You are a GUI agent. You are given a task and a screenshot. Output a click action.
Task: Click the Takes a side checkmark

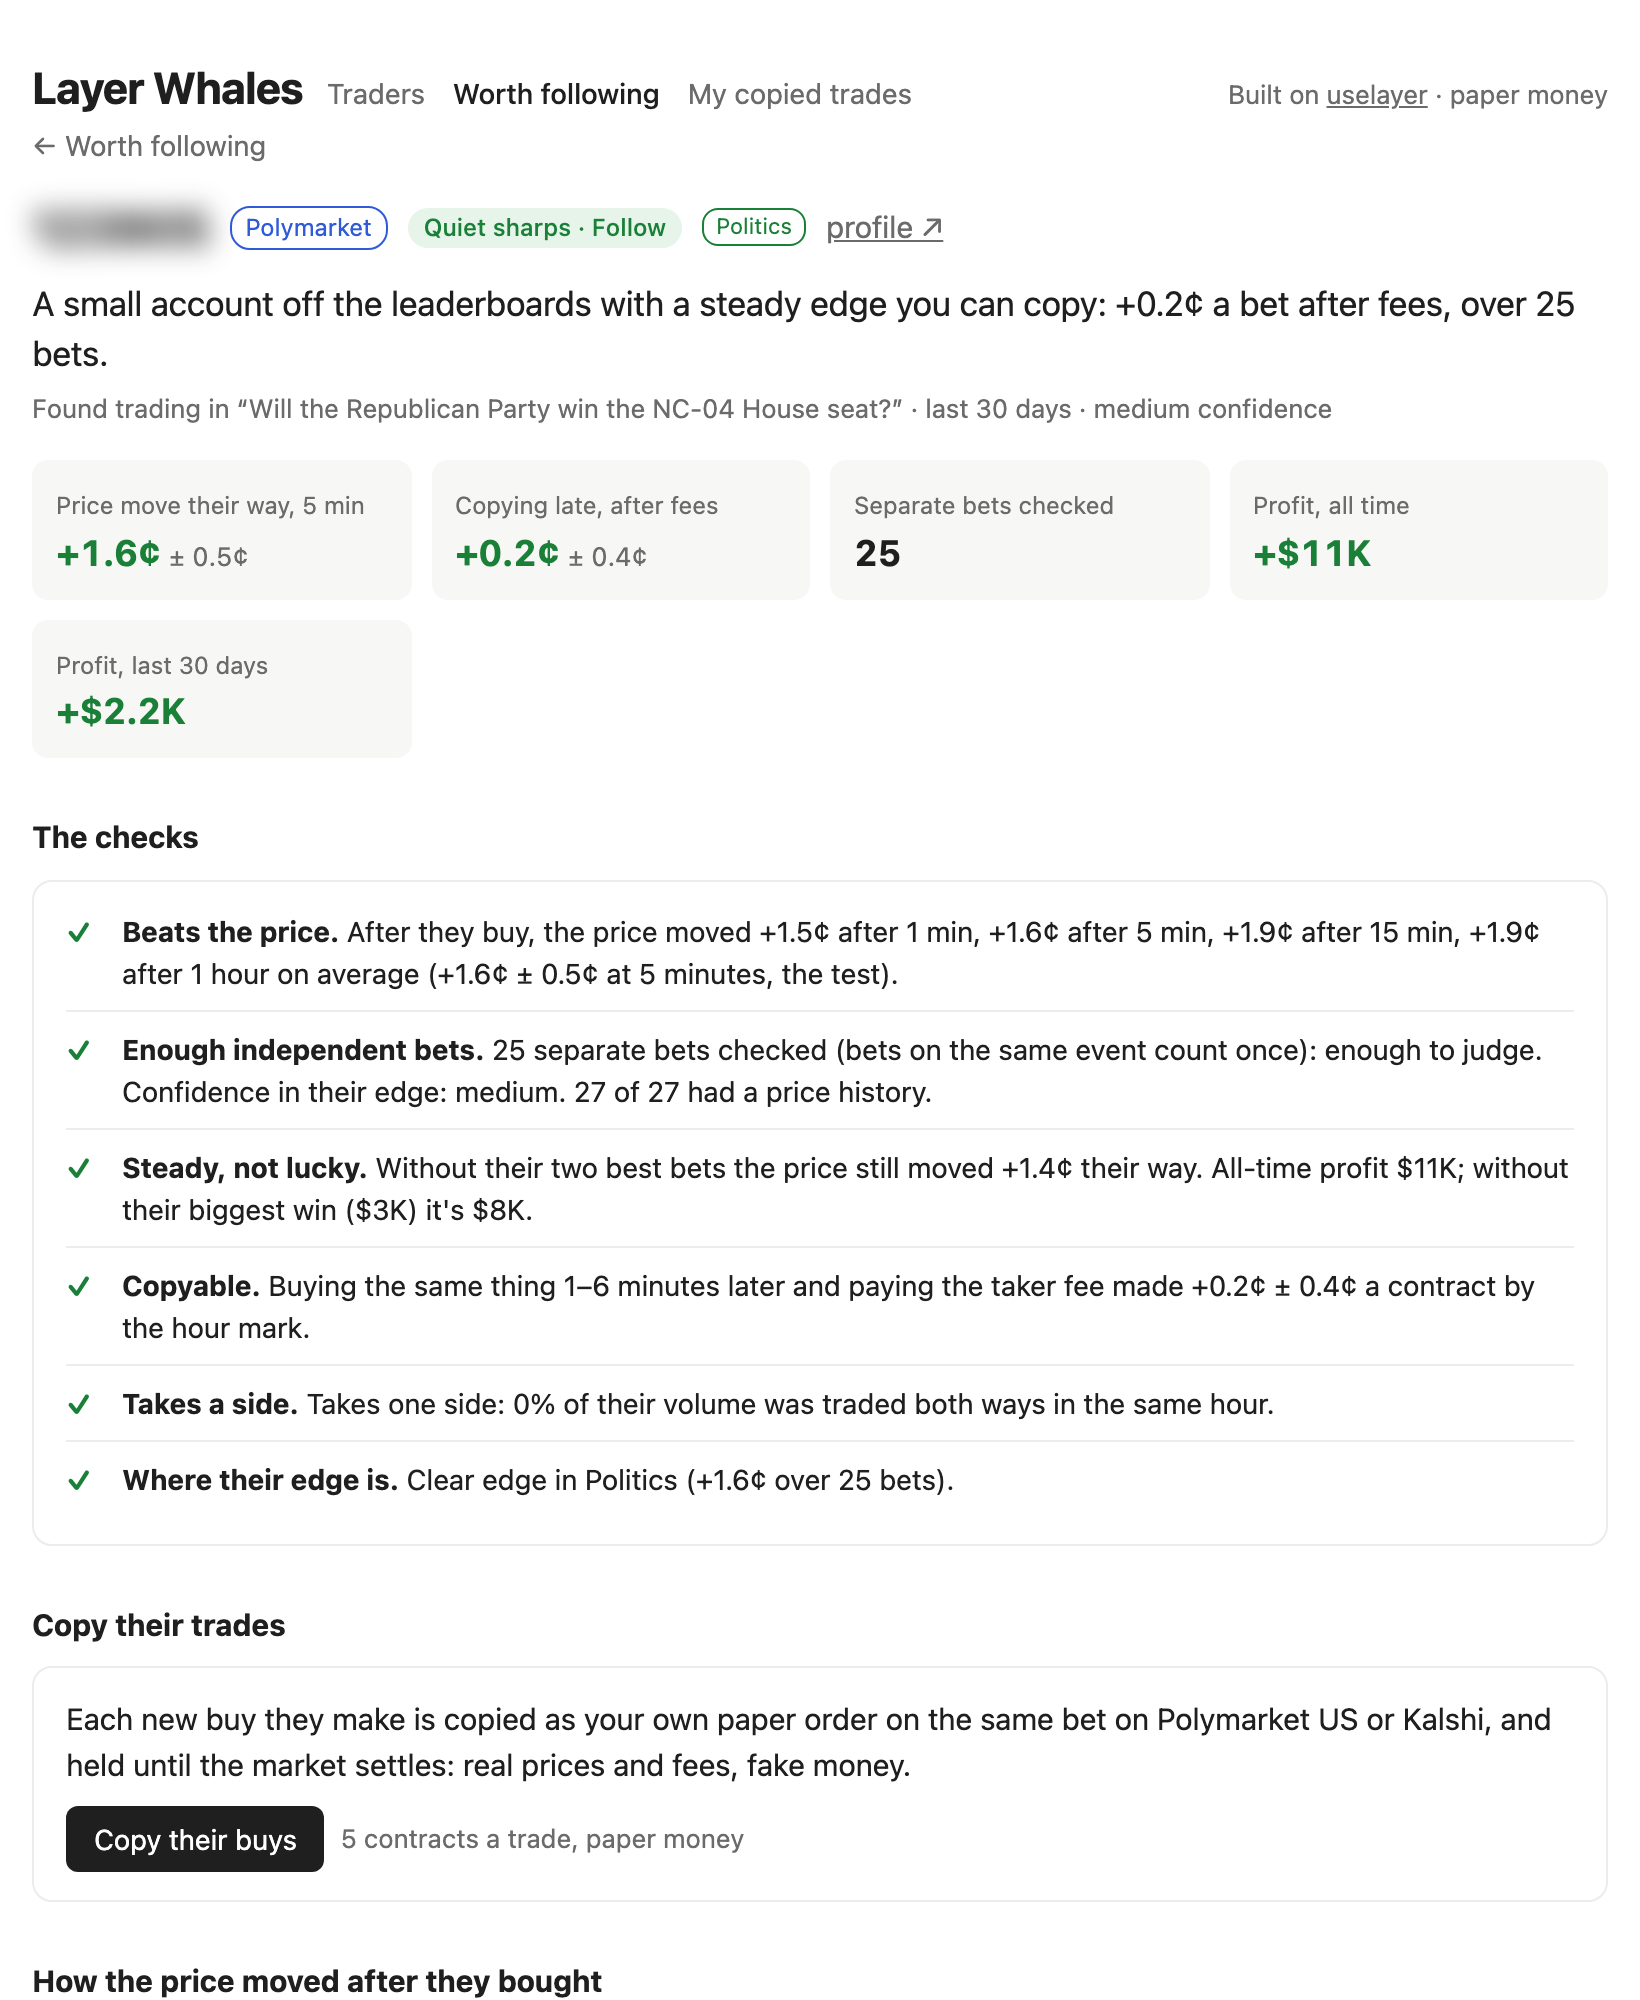pos(79,1405)
